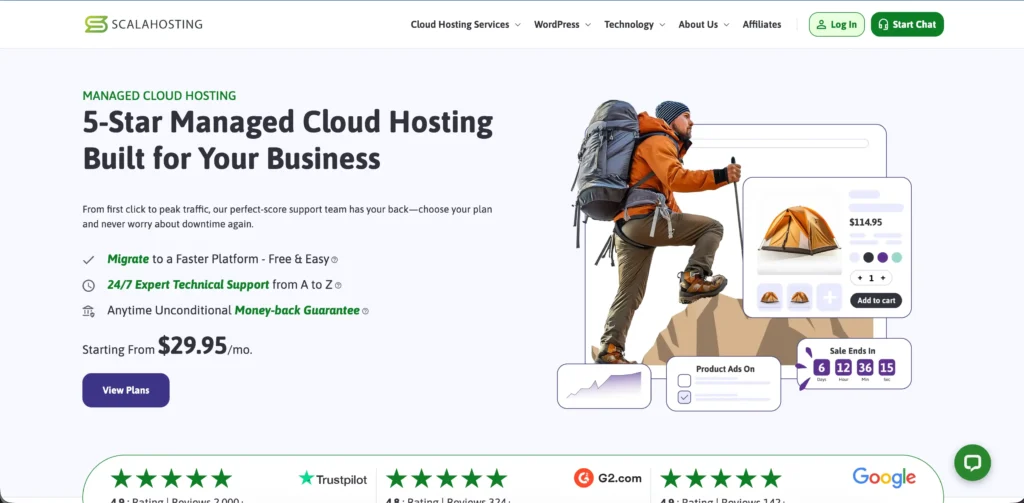Click the Google logo
Image resolution: width=1024 pixels, height=503 pixels.
coord(884,478)
